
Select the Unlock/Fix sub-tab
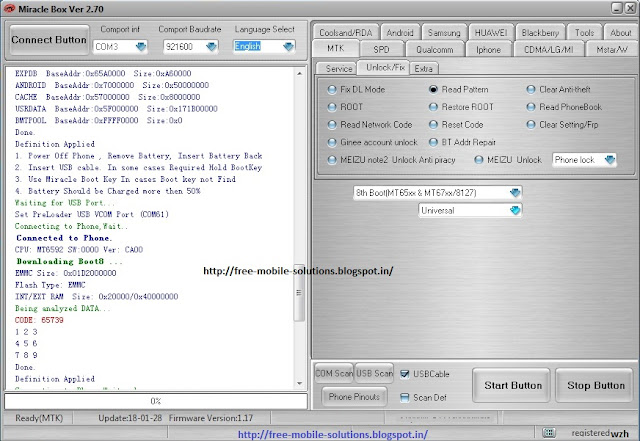click(385, 67)
